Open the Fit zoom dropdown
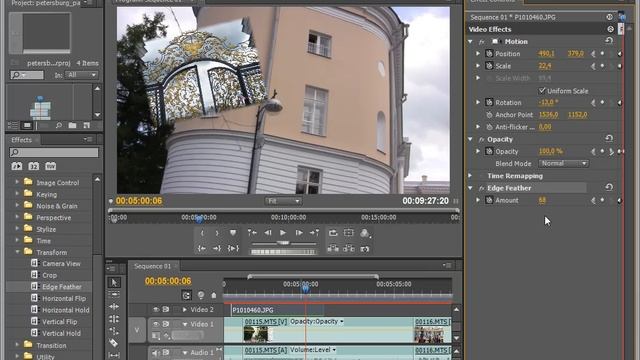The width and height of the screenshot is (640, 360). tap(283, 201)
